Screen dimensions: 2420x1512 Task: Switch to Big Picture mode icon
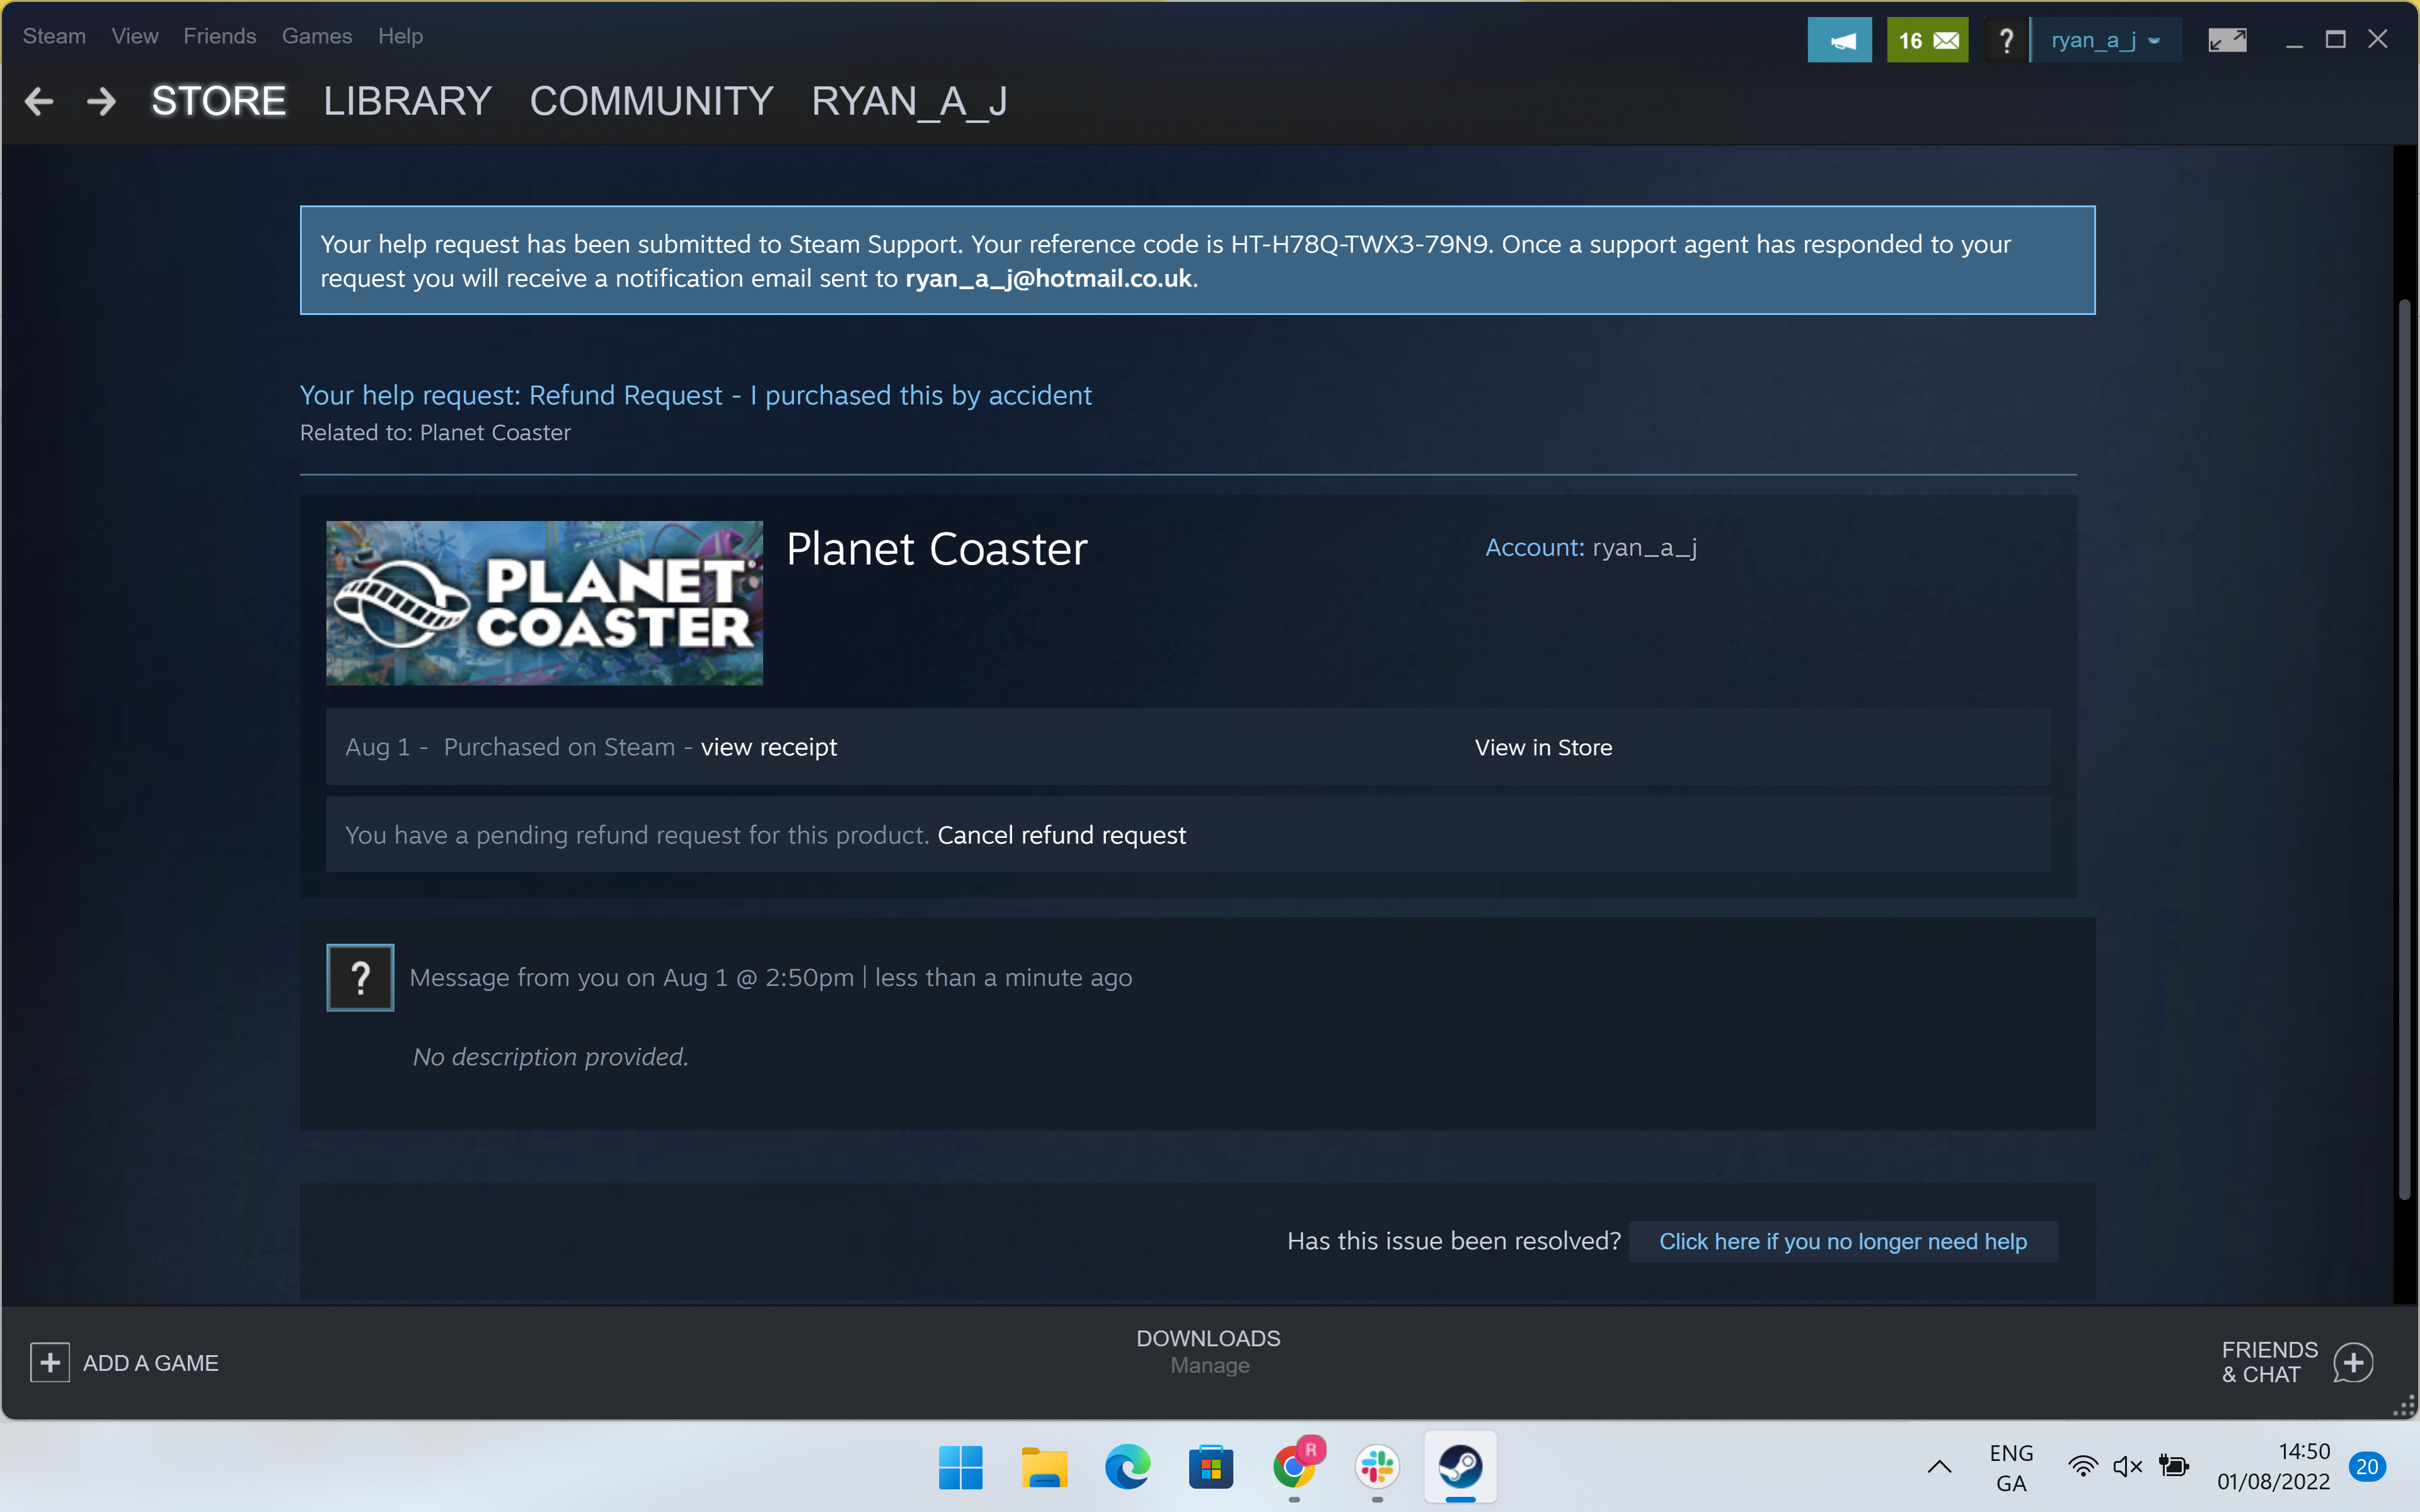coord(2227,40)
